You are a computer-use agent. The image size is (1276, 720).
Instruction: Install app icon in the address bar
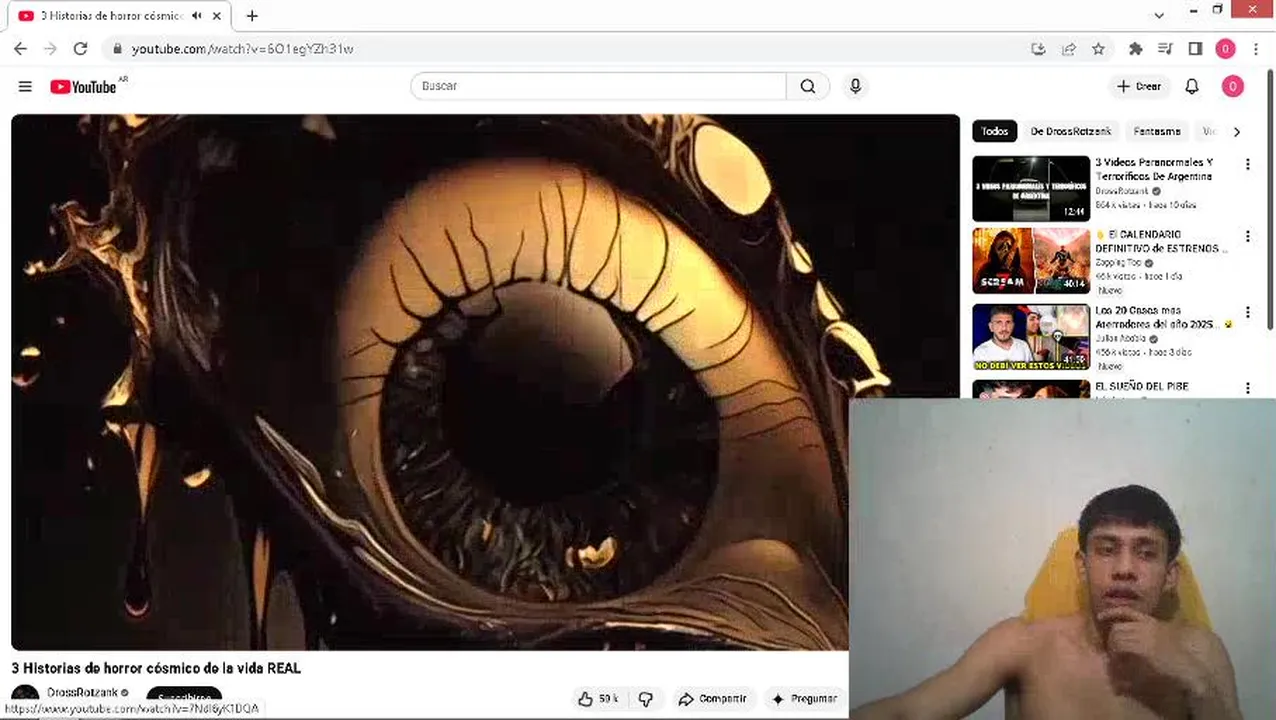pos(1038,48)
